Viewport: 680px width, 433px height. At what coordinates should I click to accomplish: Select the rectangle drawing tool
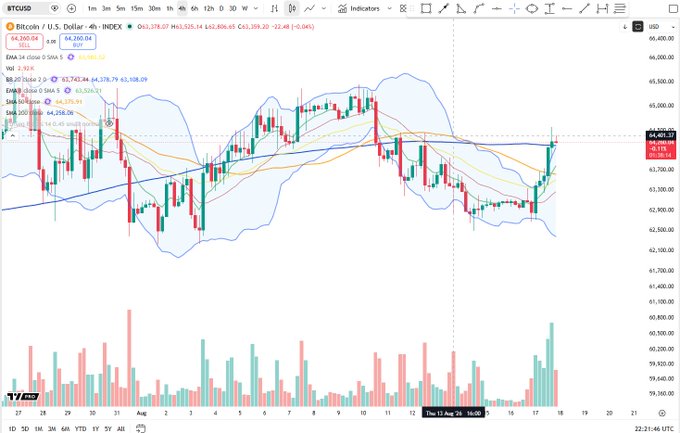[426, 8]
